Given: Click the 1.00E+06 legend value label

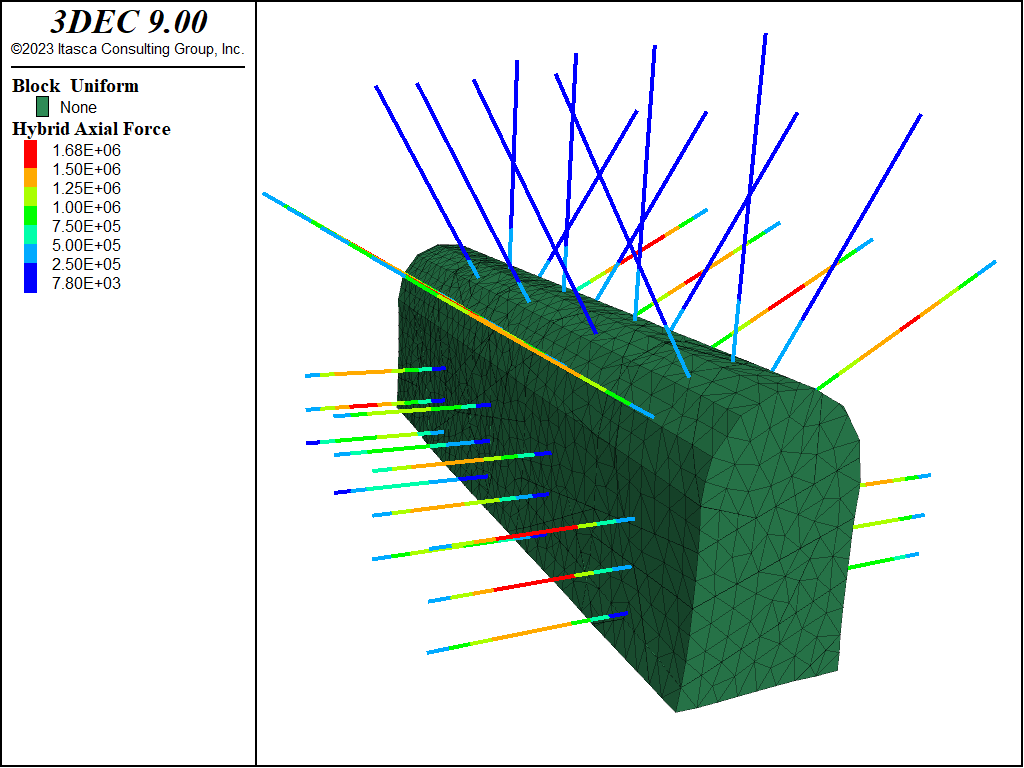Looking at the screenshot, I should 86,207.
